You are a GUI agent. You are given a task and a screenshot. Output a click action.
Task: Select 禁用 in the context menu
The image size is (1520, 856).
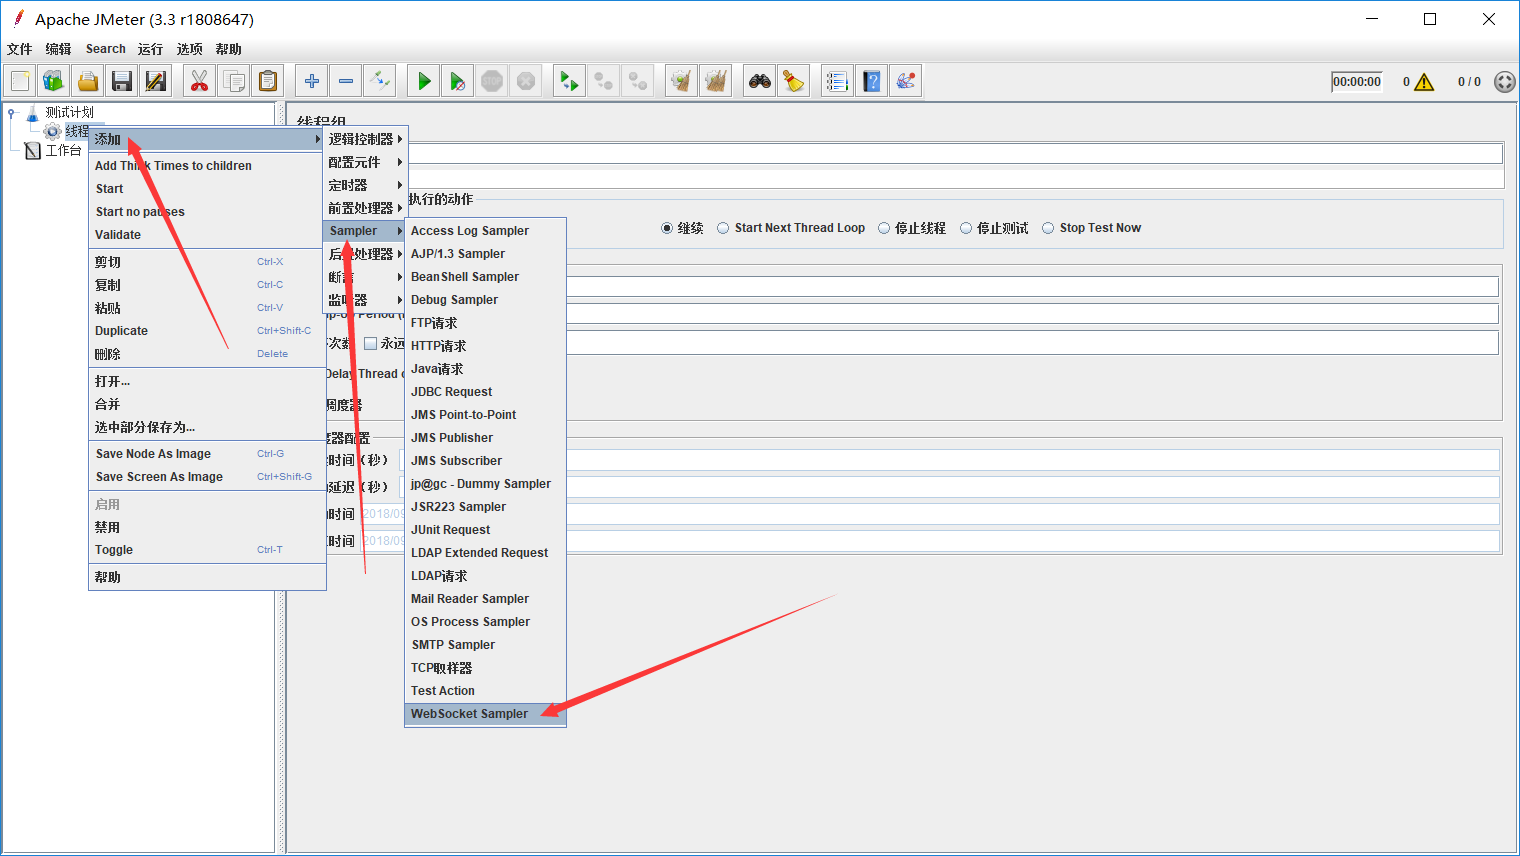(207, 527)
